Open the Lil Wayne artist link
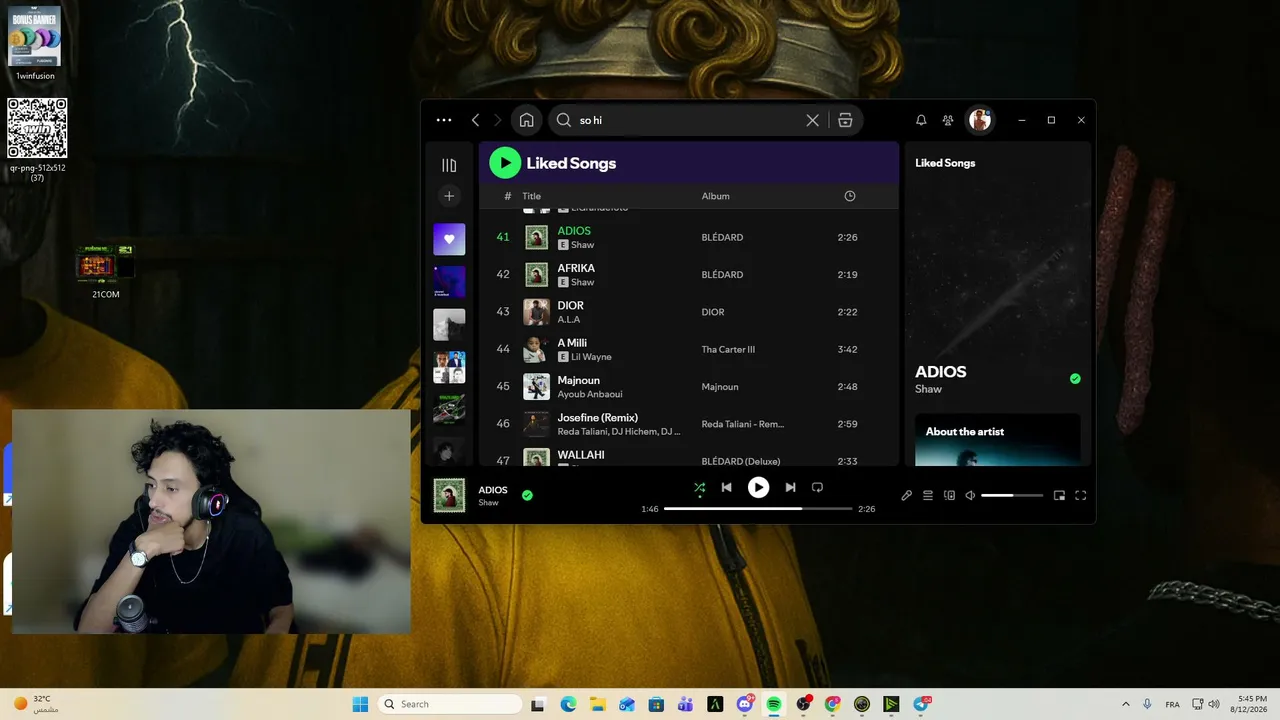 coord(591,357)
